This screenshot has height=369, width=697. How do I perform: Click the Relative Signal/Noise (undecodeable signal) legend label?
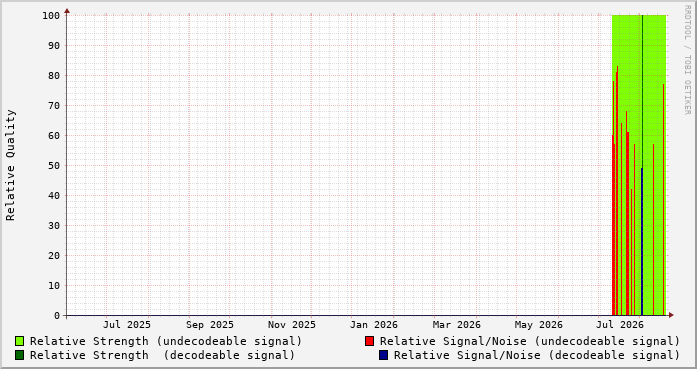click(x=530, y=341)
